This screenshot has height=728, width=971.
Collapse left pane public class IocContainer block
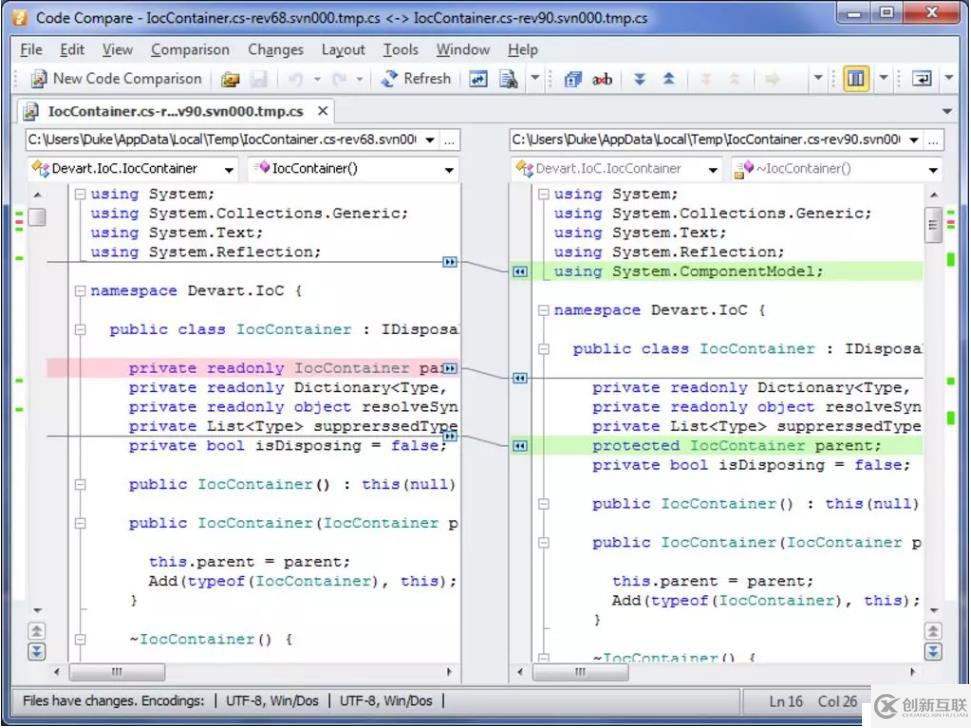tap(80, 329)
